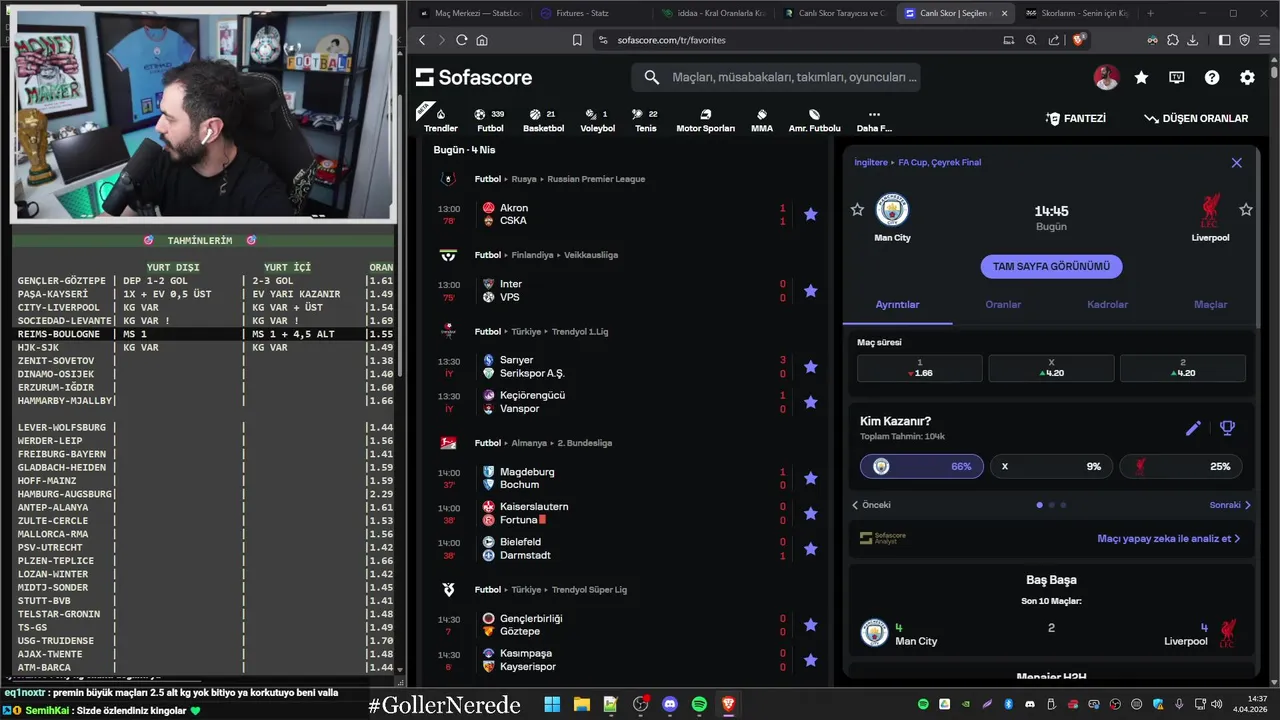Close the Man City vs Liverpool panel
This screenshot has height=720, width=1280.
(x=1236, y=162)
